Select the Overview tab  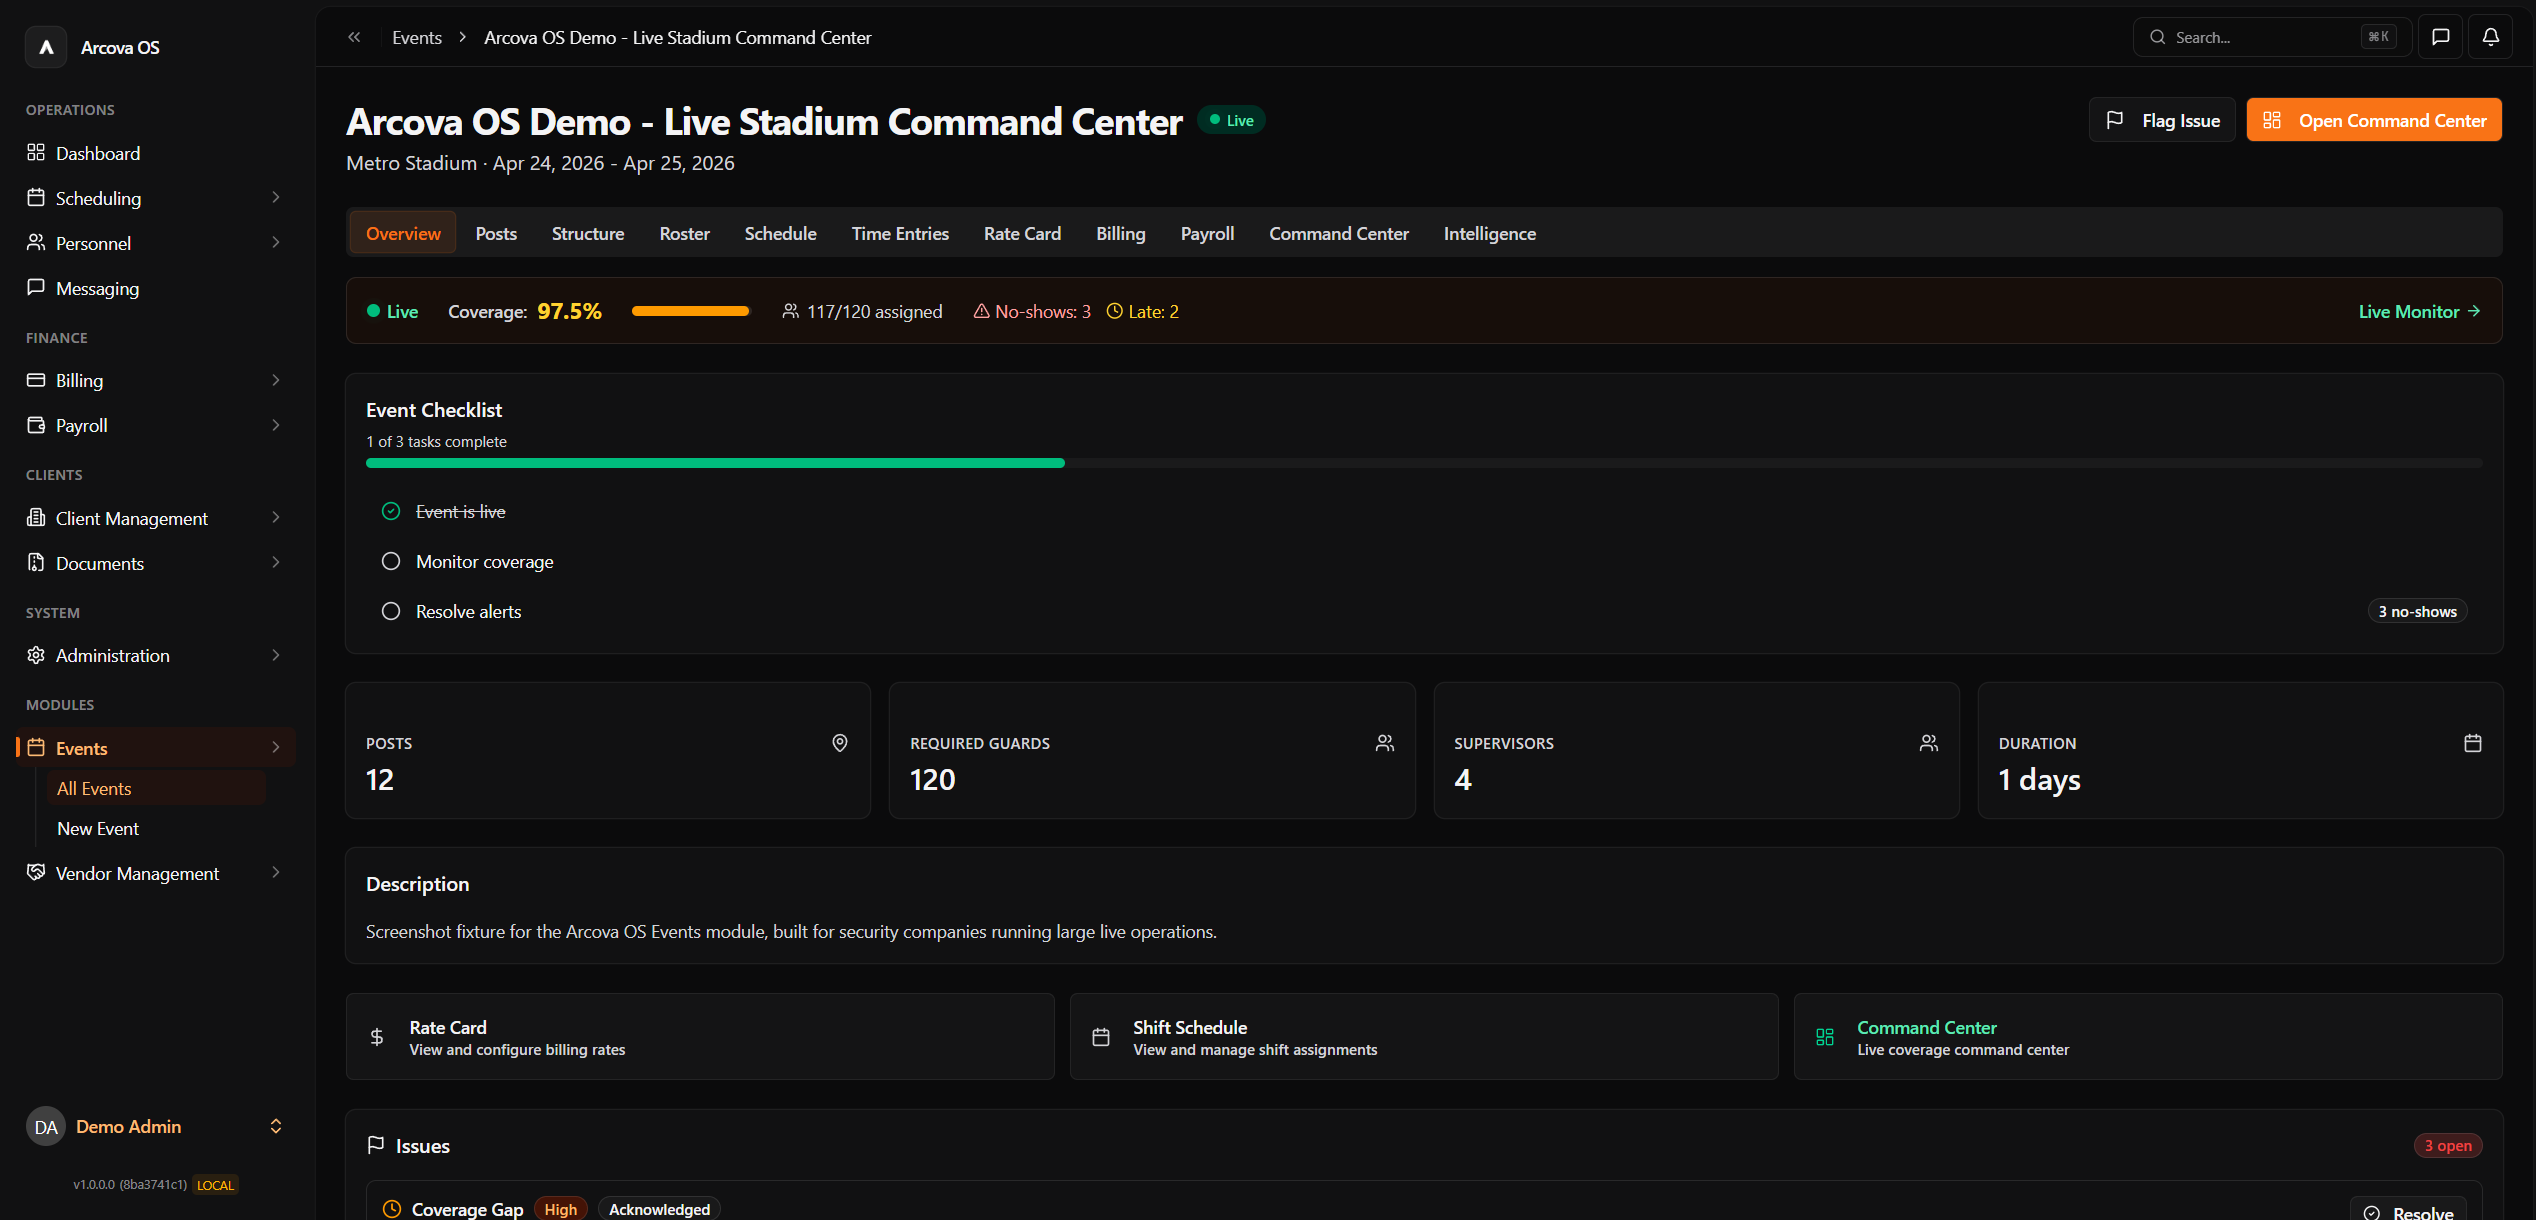[403, 233]
